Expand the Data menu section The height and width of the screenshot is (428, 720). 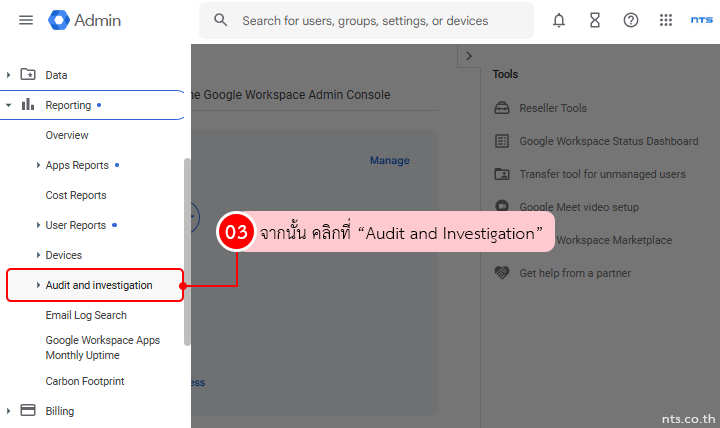click(x=9, y=75)
